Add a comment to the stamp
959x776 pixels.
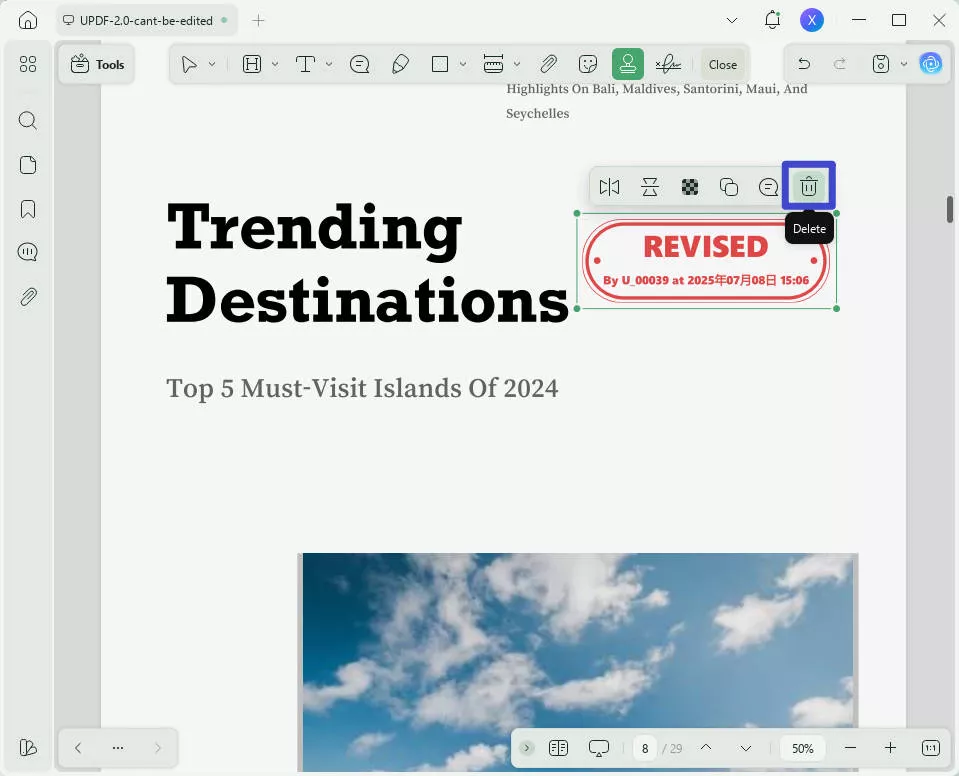pyautogui.click(x=768, y=186)
